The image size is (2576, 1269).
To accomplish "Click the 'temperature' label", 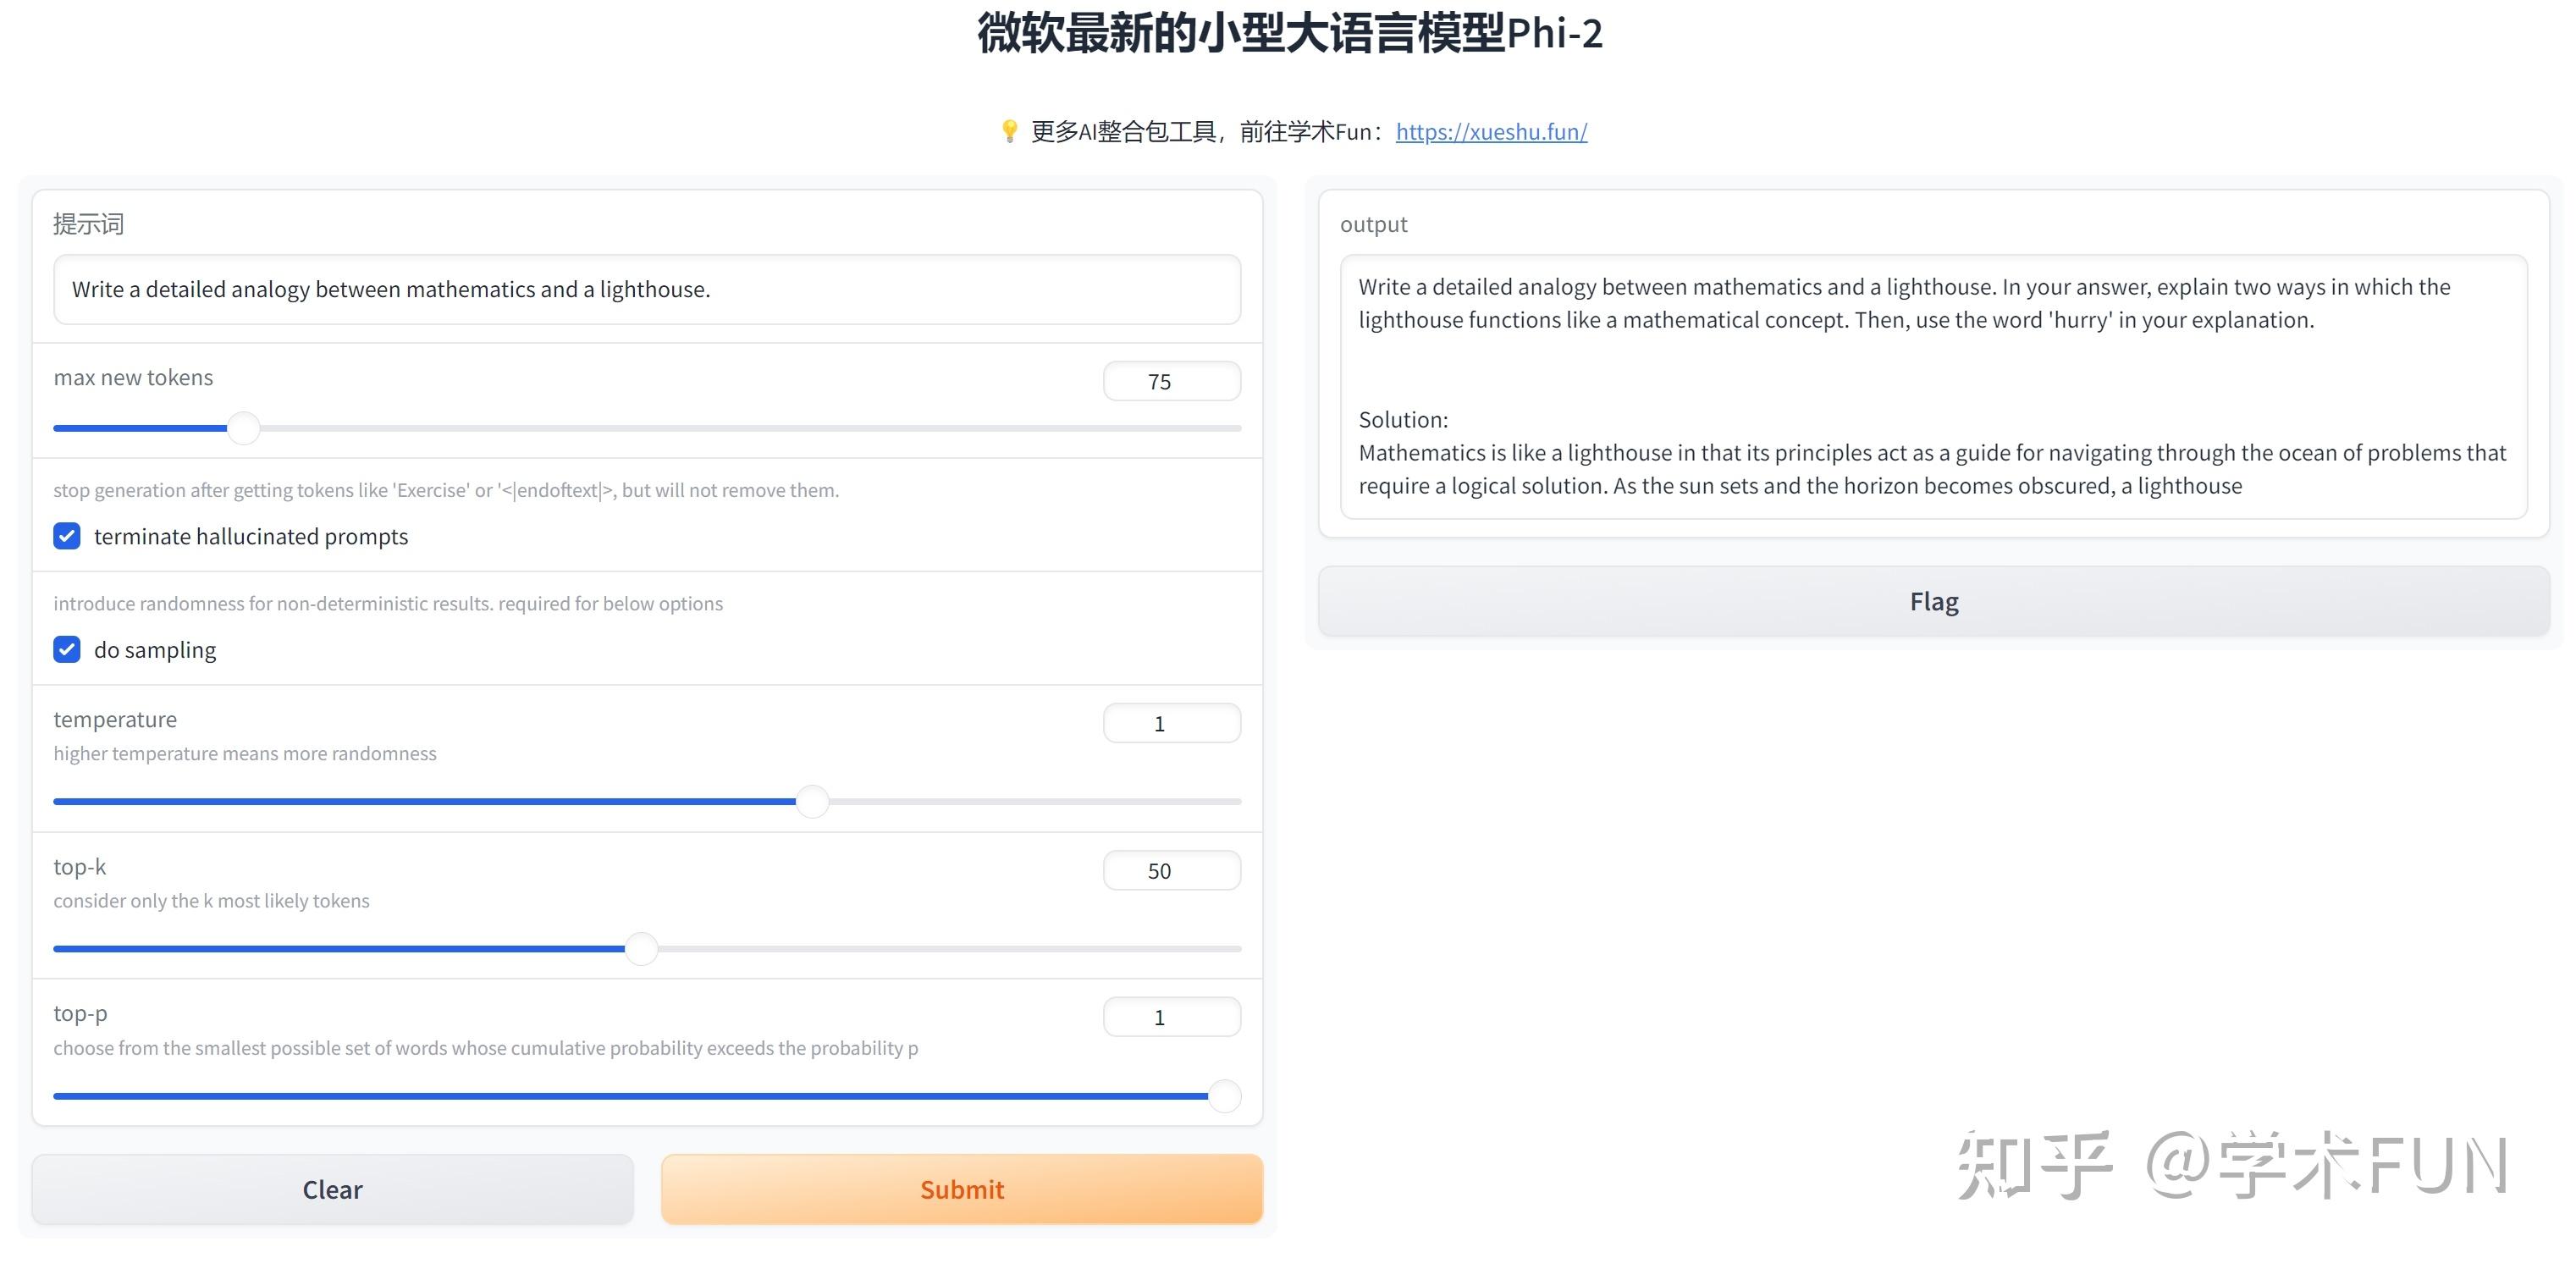I will [115, 719].
